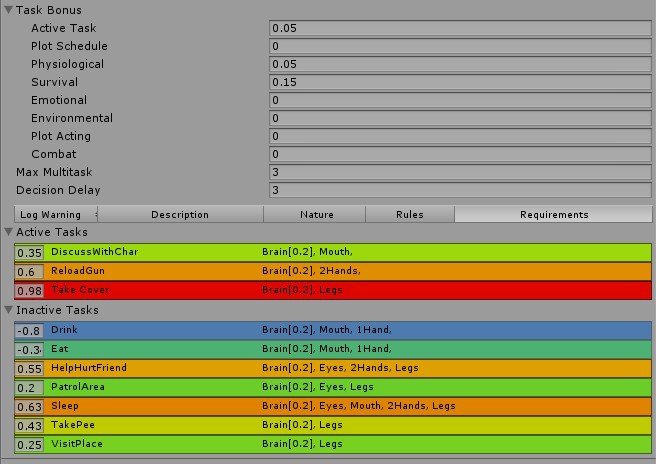656x464 pixels.
Task: Edit the Max Multitask field
Action: pyautogui.click(x=460, y=172)
